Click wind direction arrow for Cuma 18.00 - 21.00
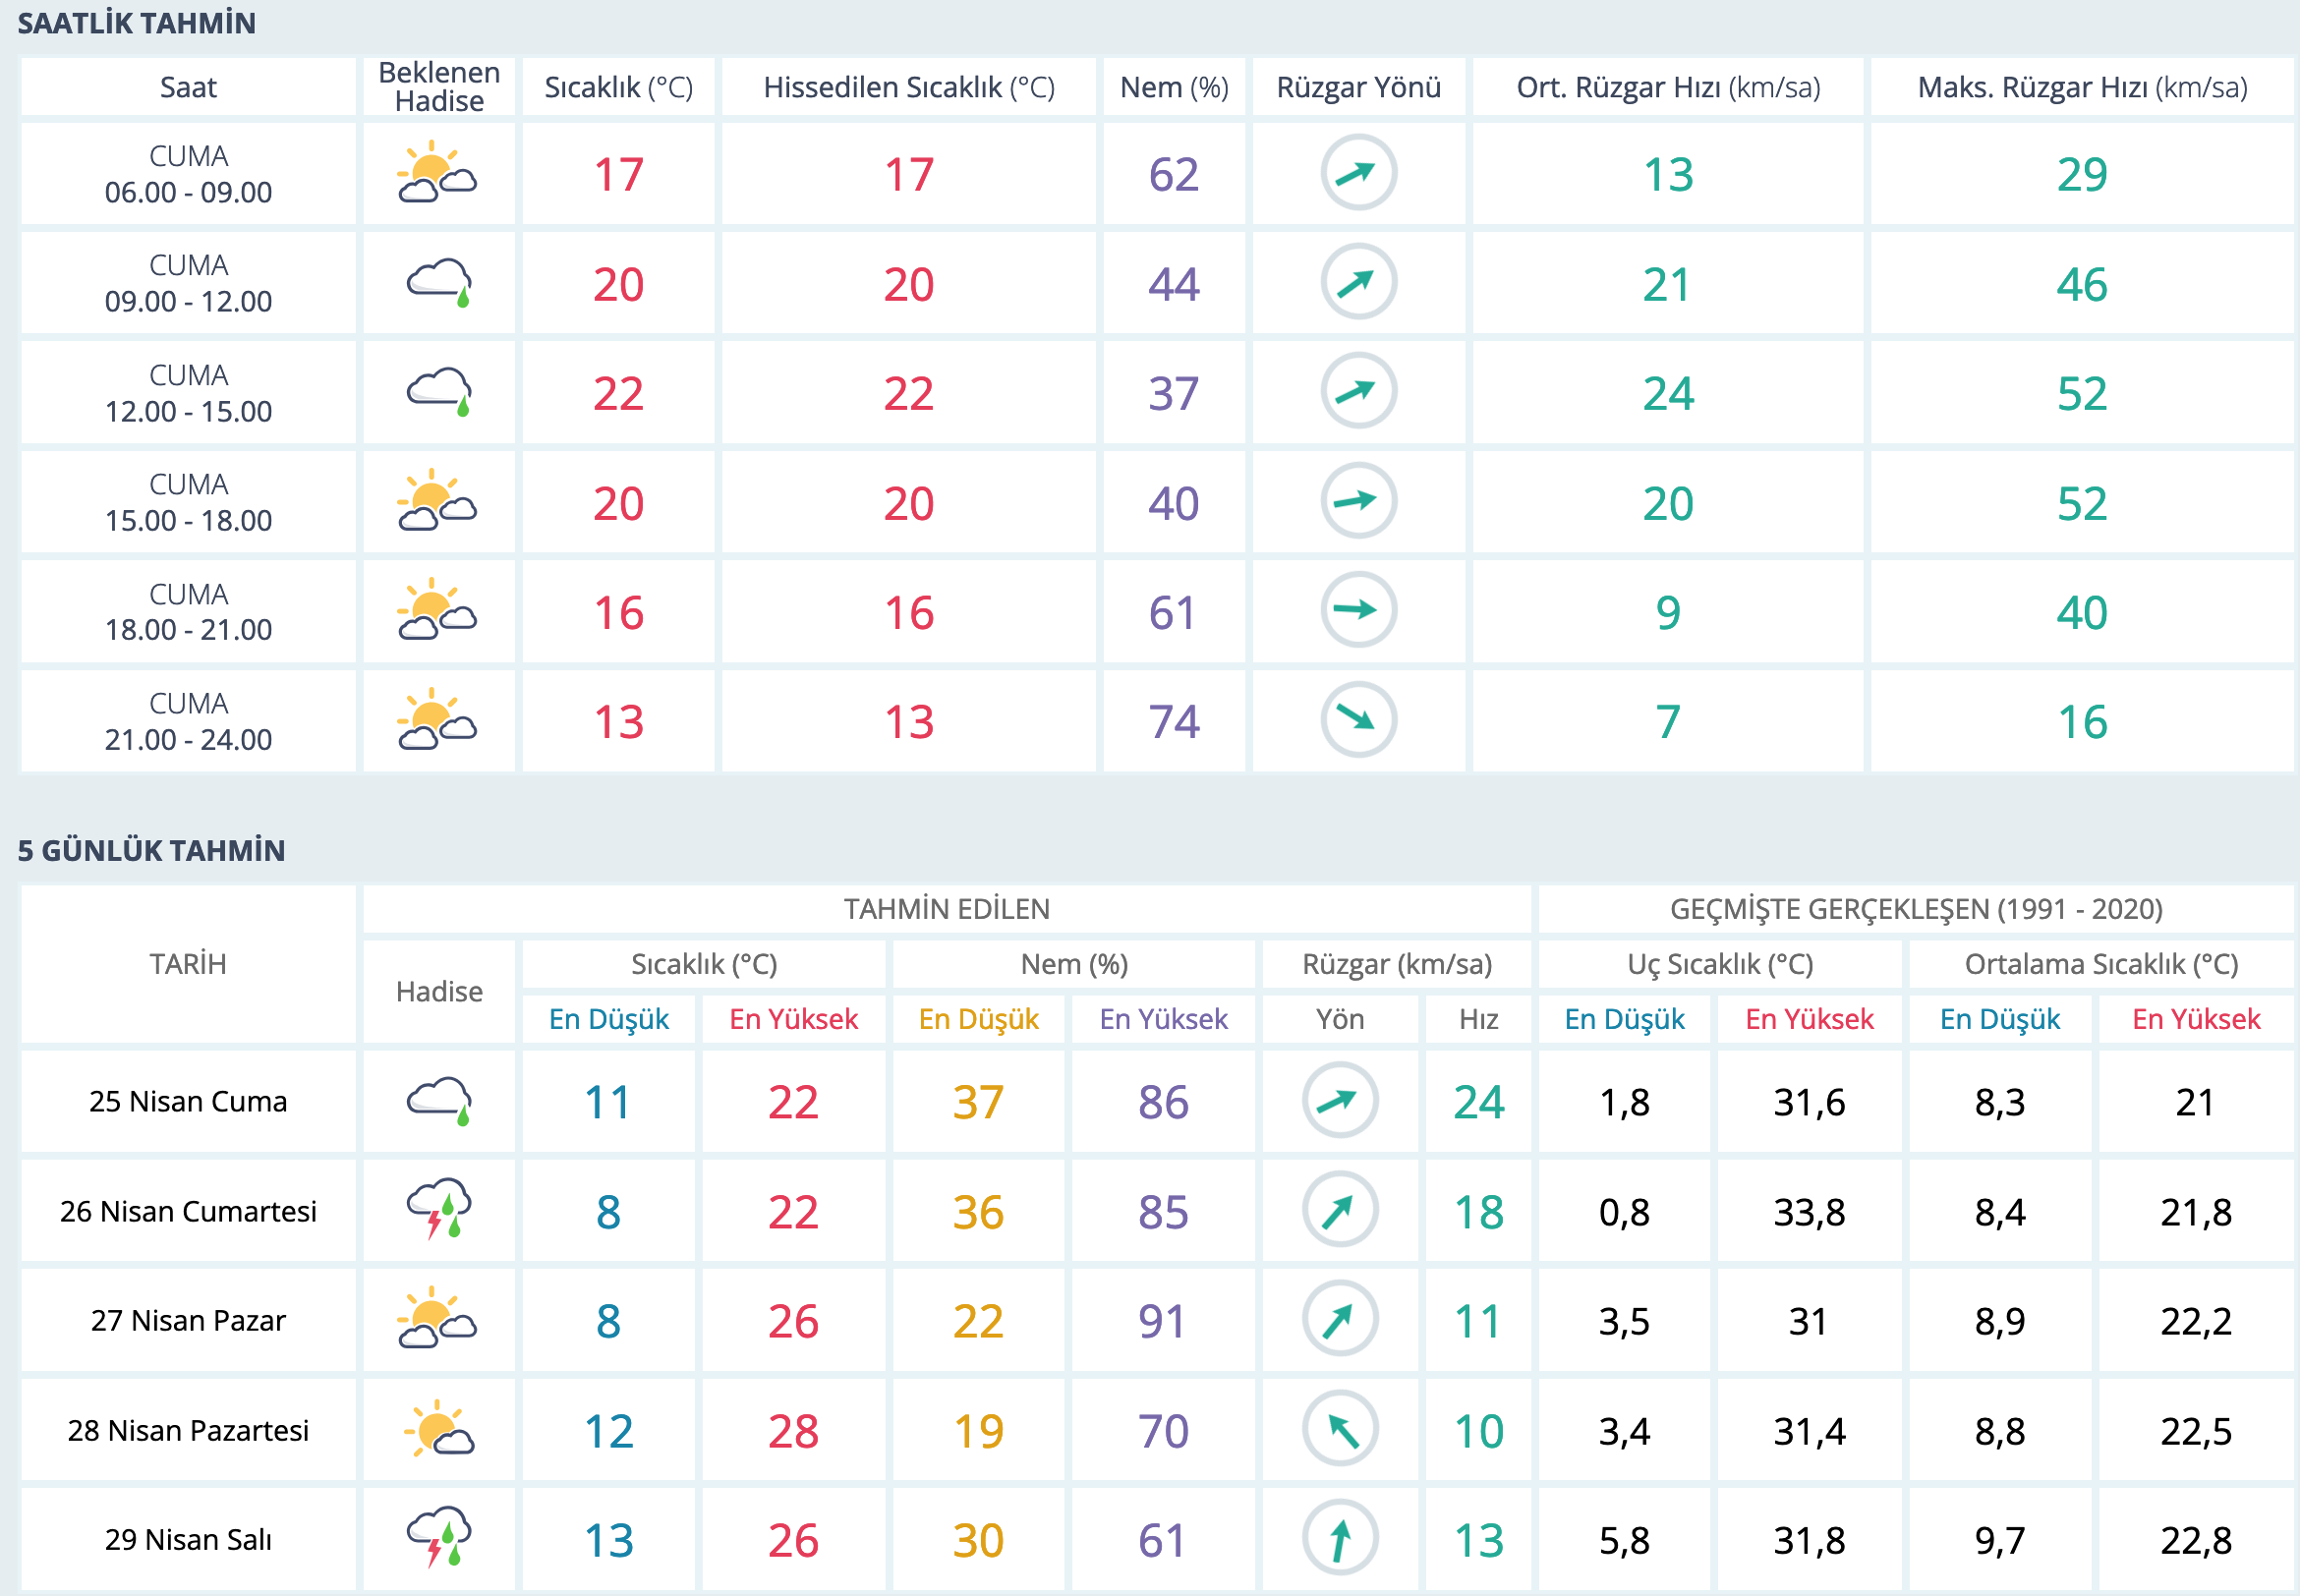The image size is (2300, 1596). (x=1357, y=610)
